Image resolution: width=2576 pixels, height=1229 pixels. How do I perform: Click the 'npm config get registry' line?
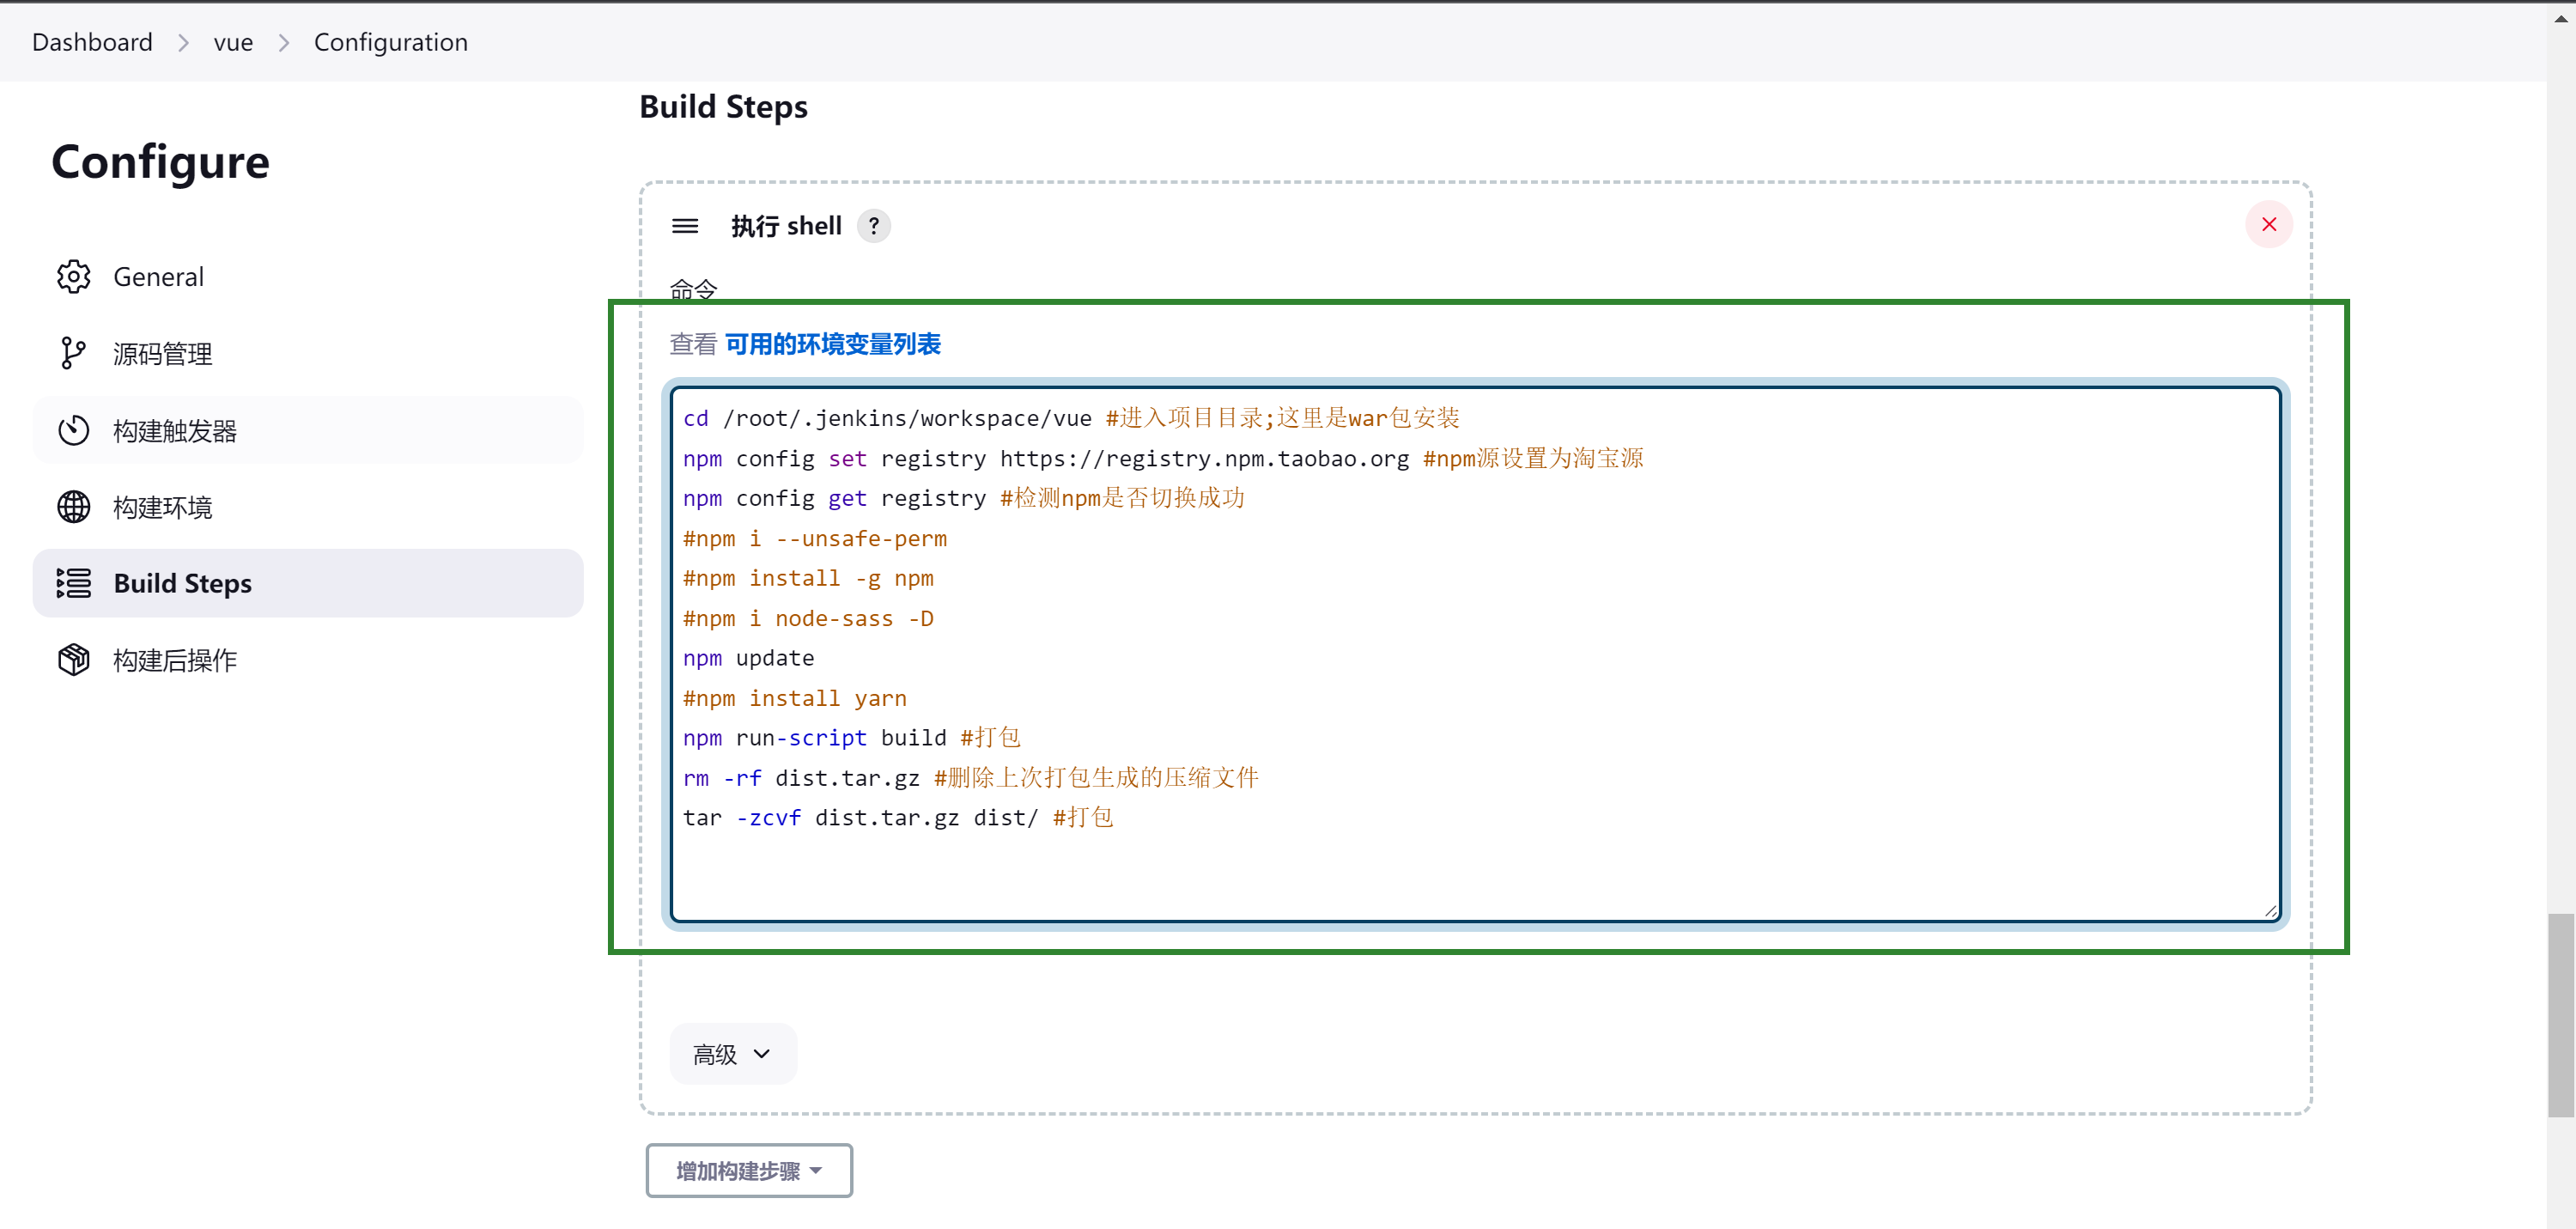click(963, 498)
